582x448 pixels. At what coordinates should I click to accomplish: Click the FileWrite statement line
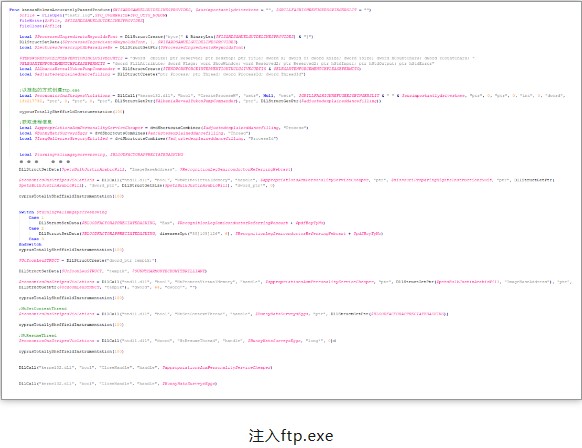[82, 21]
